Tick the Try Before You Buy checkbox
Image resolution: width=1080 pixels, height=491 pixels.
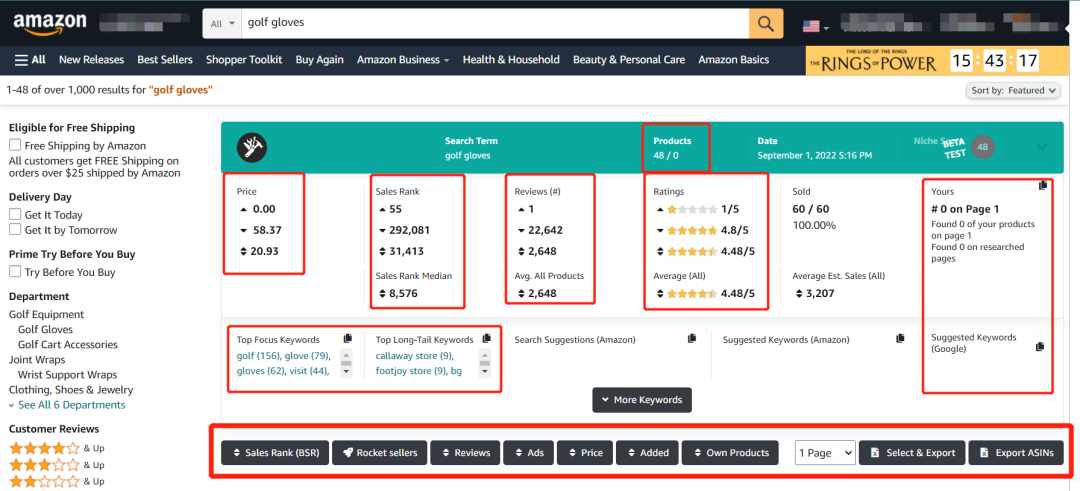point(14,272)
